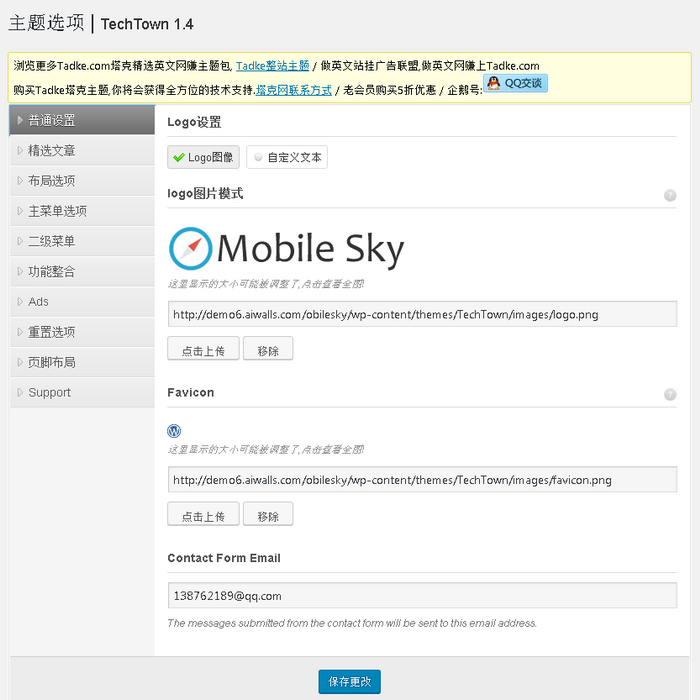This screenshot has height=700, width=700.
Task: Click the QQ交谈 chat icon button
Action: 515,83
